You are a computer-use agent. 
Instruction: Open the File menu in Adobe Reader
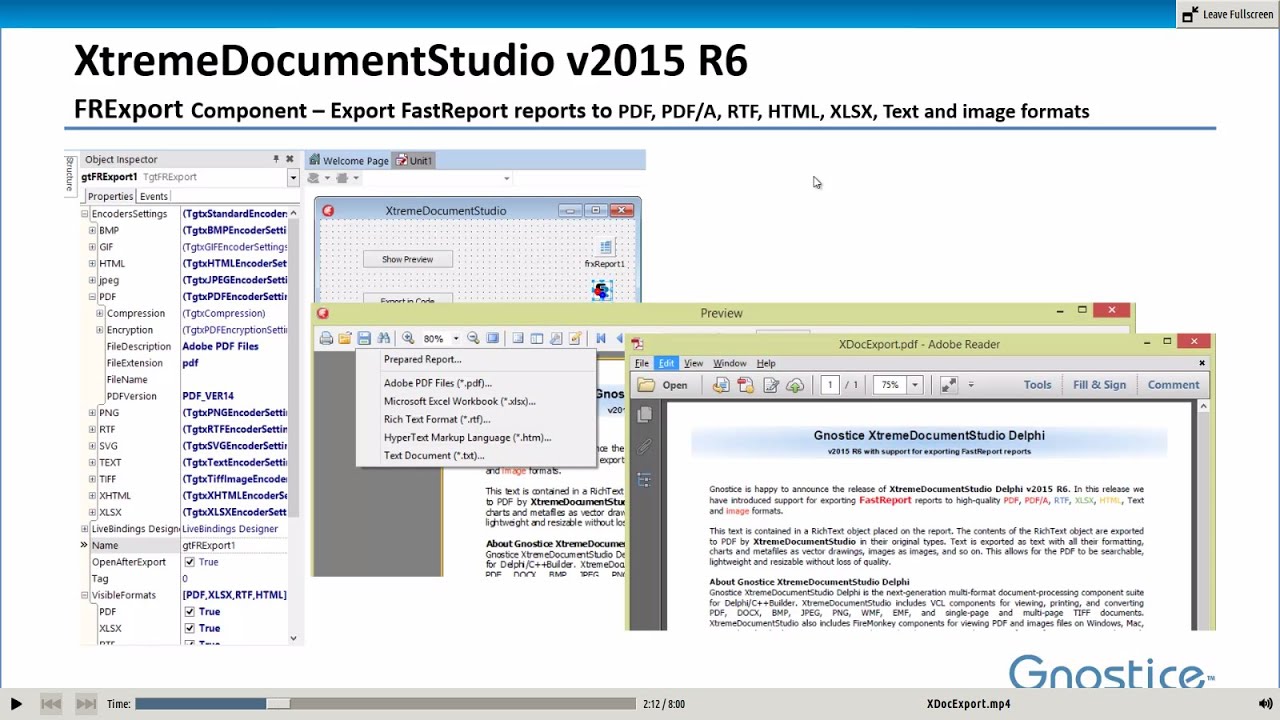(642, 363)
